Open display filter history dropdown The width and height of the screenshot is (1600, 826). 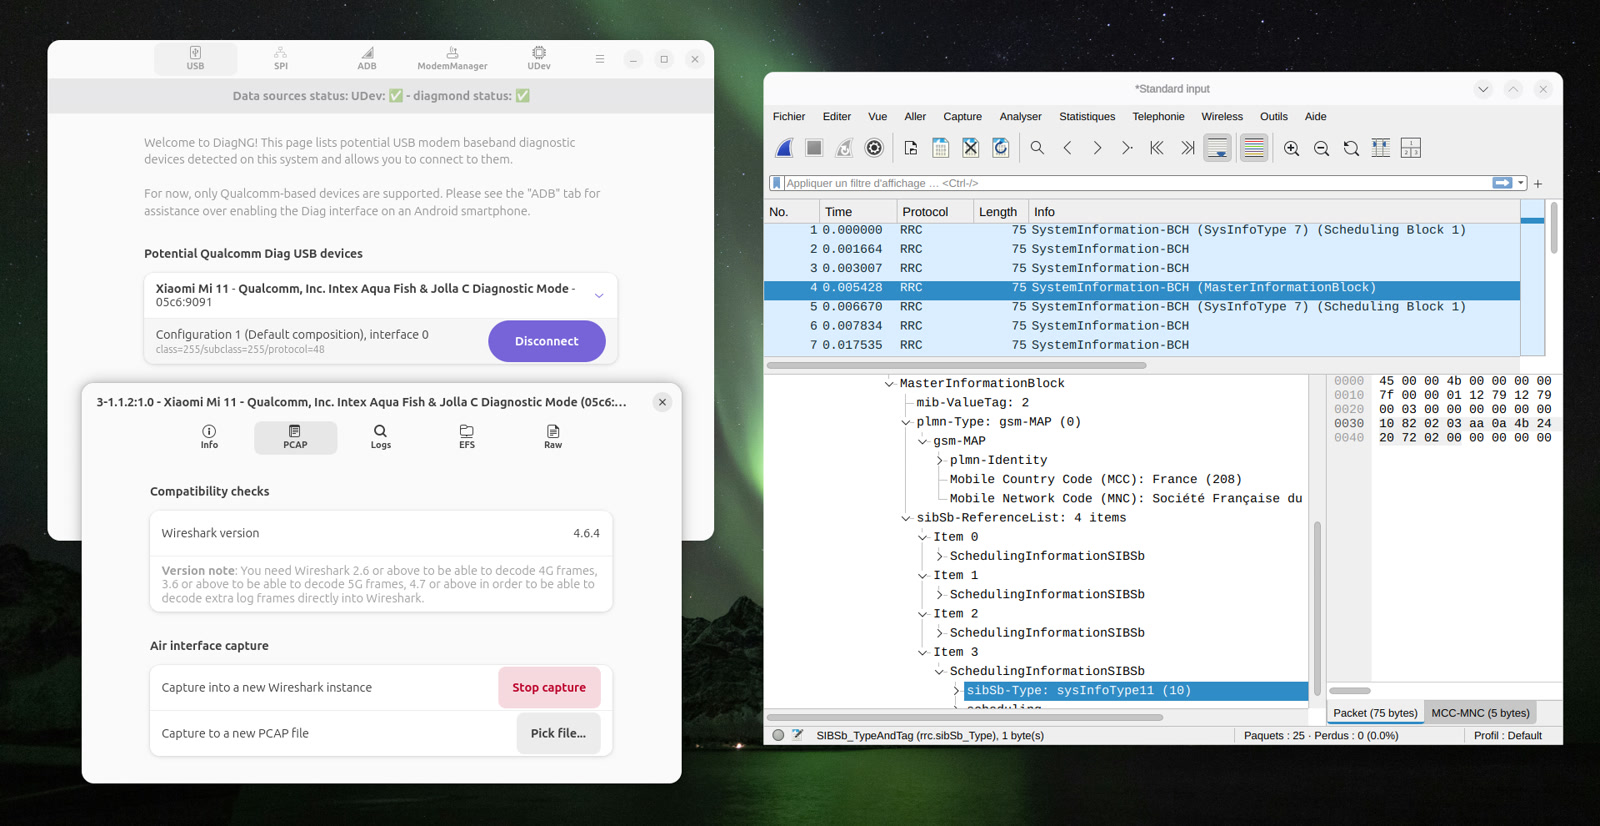pos(1521,183)
